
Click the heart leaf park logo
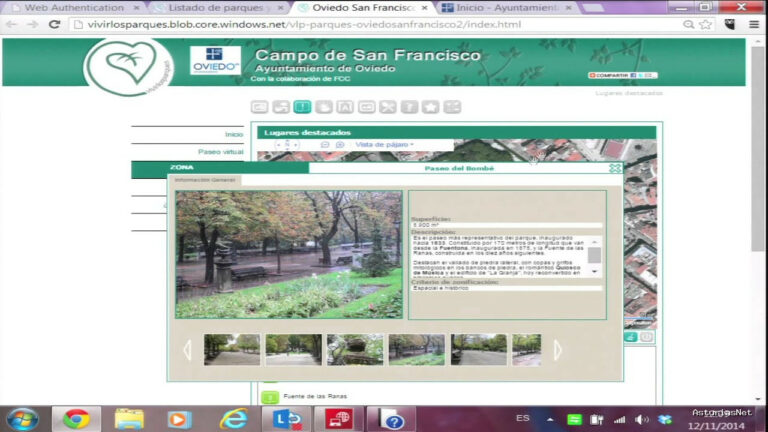click(x=128, y=66)
